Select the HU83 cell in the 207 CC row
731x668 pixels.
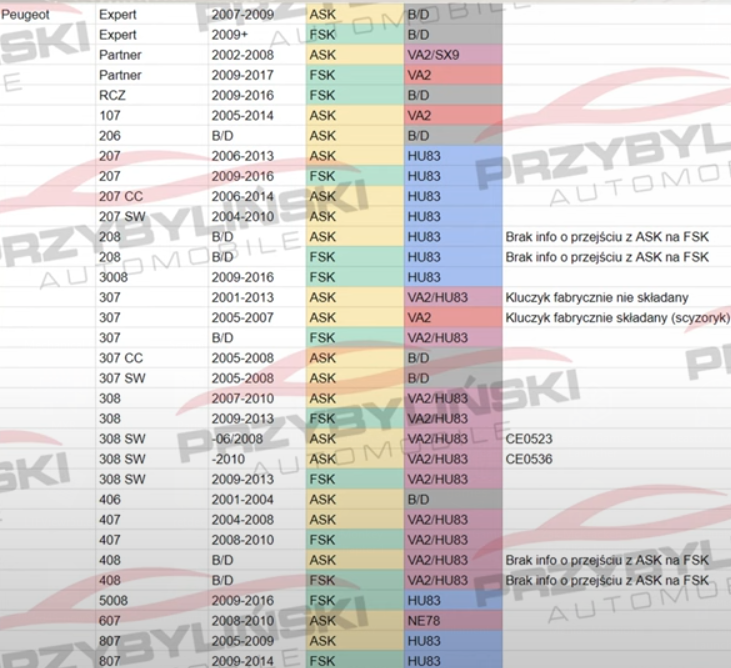point(453,196)
